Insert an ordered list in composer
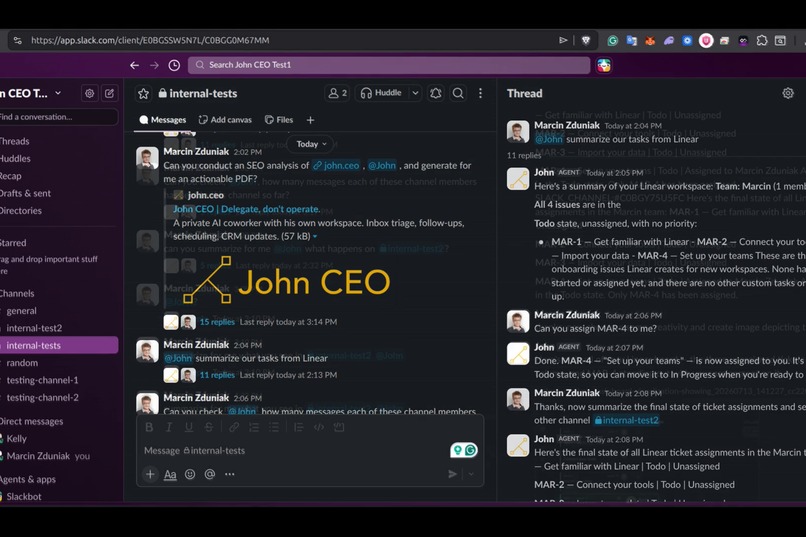This screenshot has height=537, width=806. click(x=254, y=427)
